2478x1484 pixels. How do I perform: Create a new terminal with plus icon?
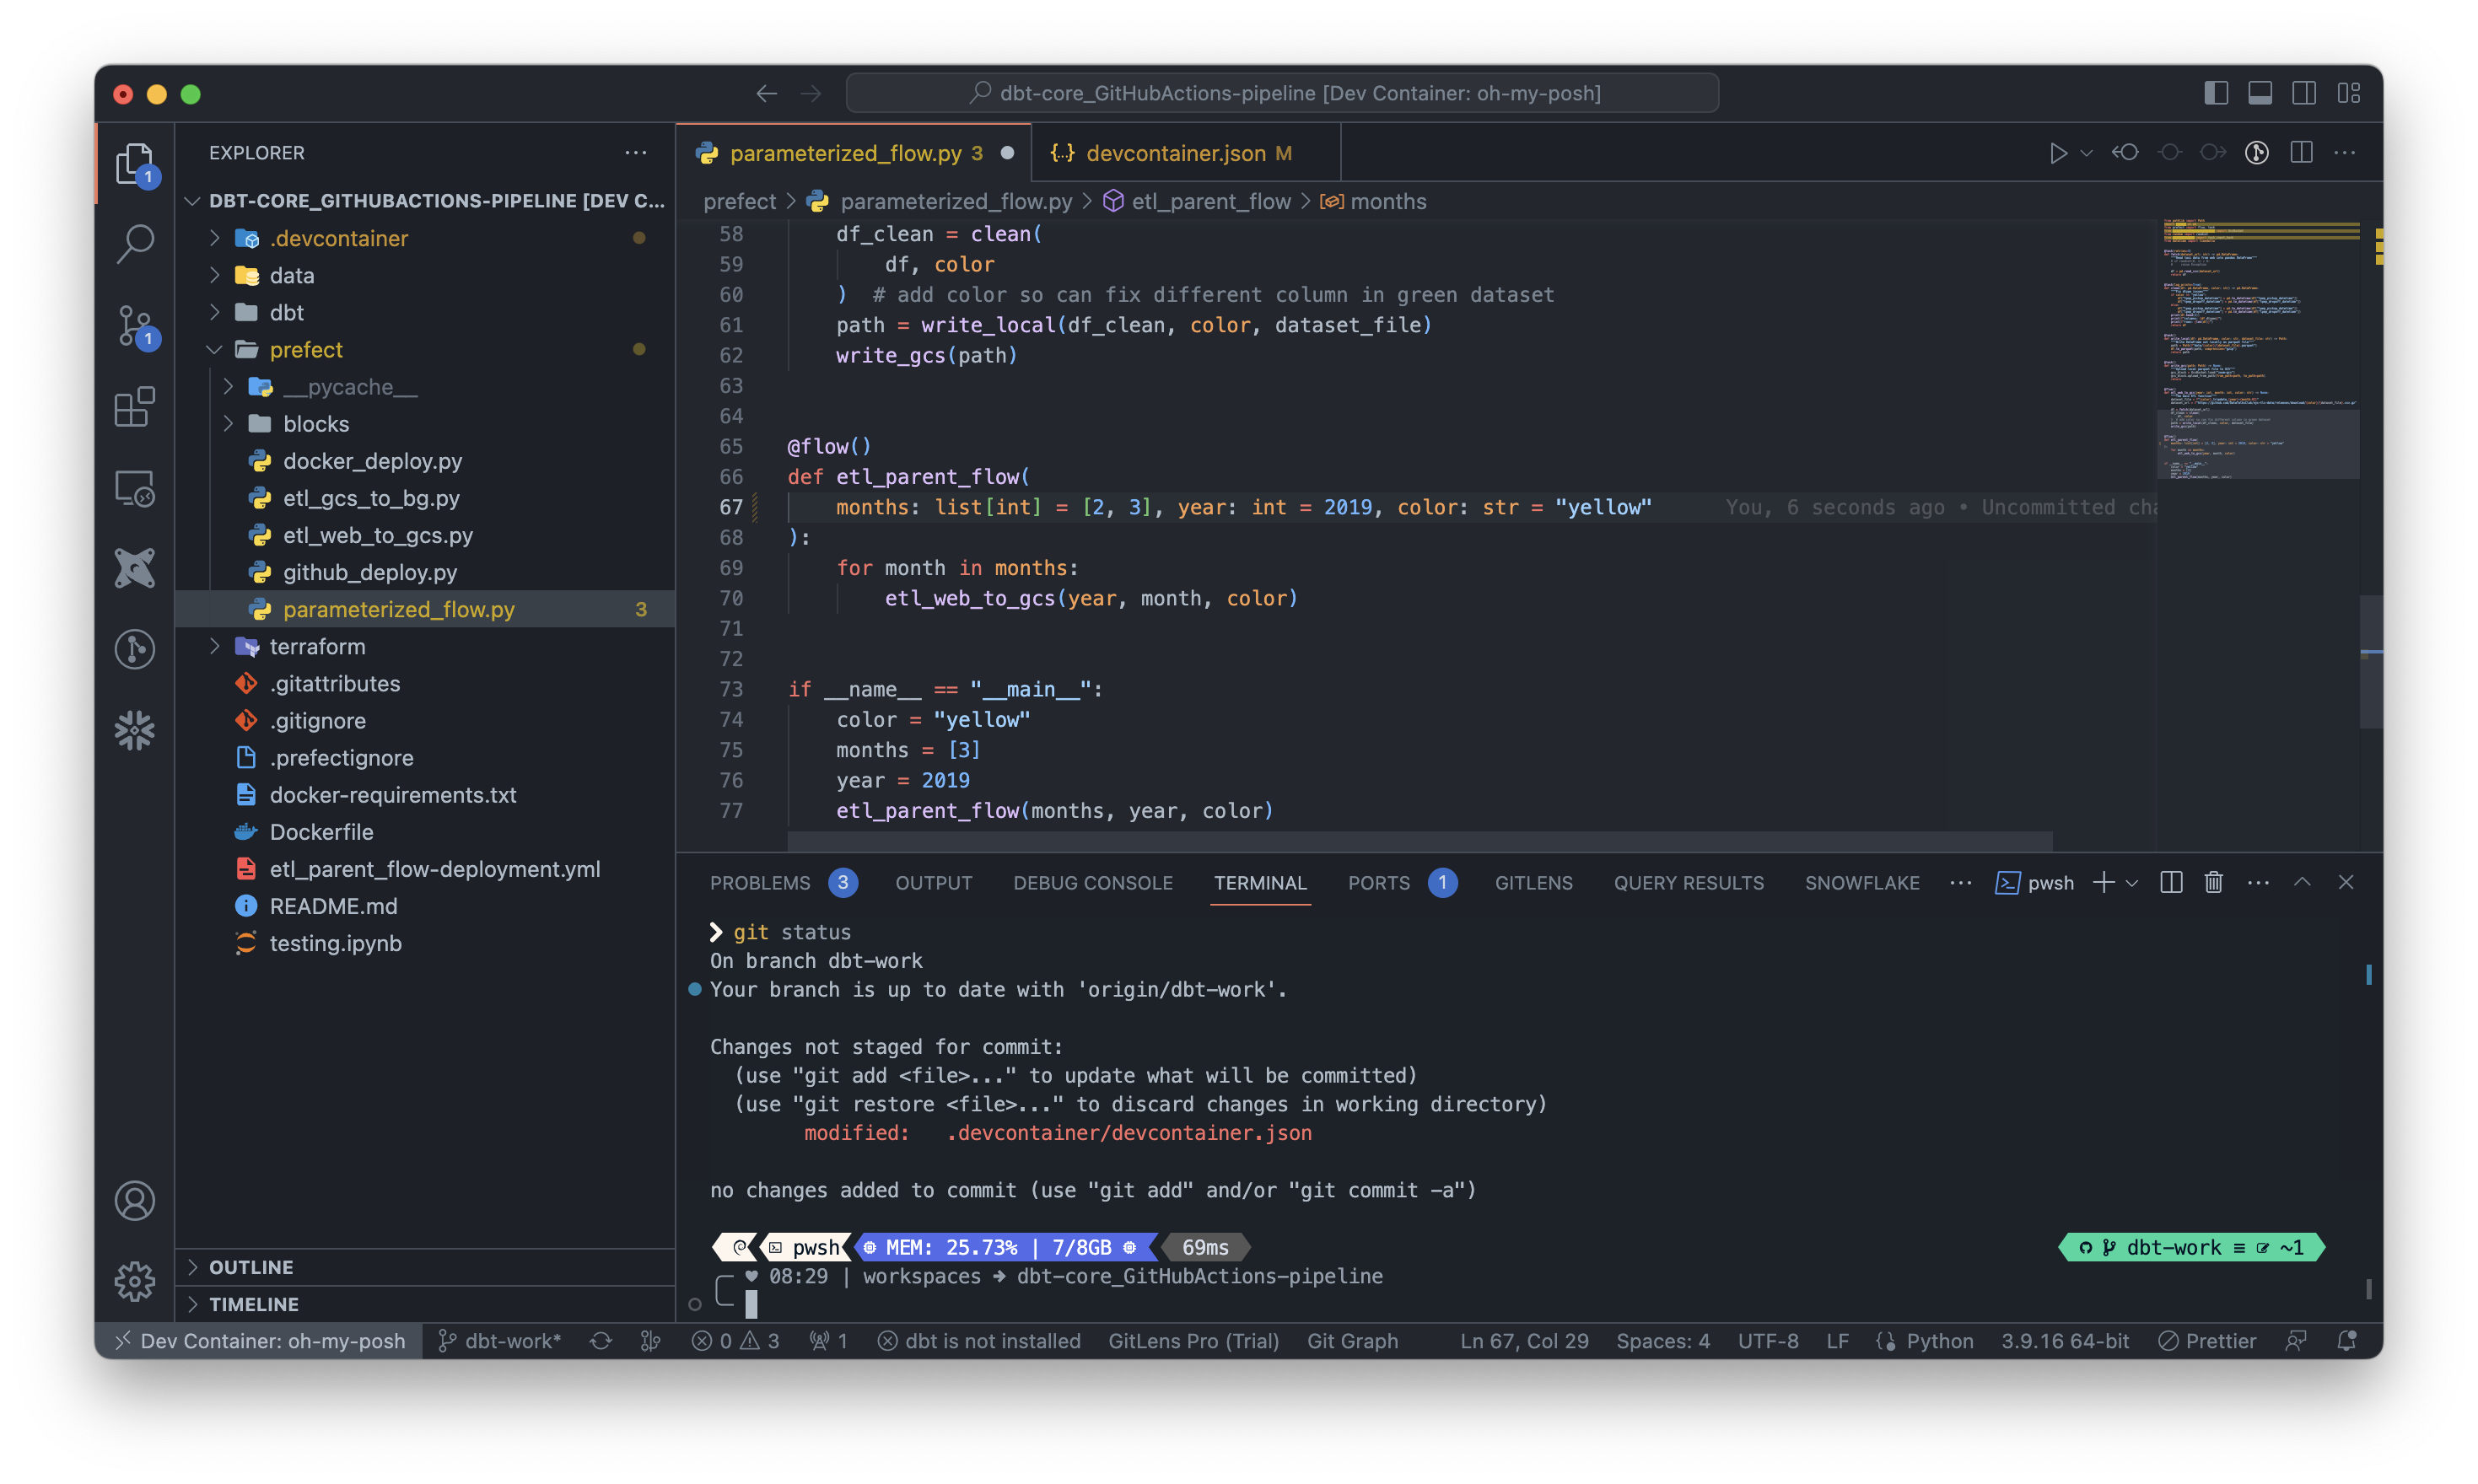coord(2103,882)
